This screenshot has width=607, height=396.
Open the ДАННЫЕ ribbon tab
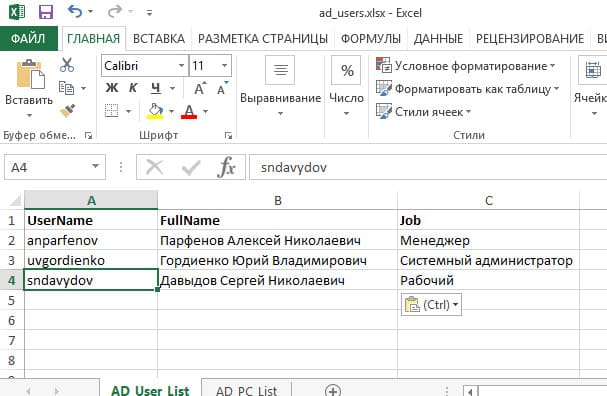tap(438, 39)
